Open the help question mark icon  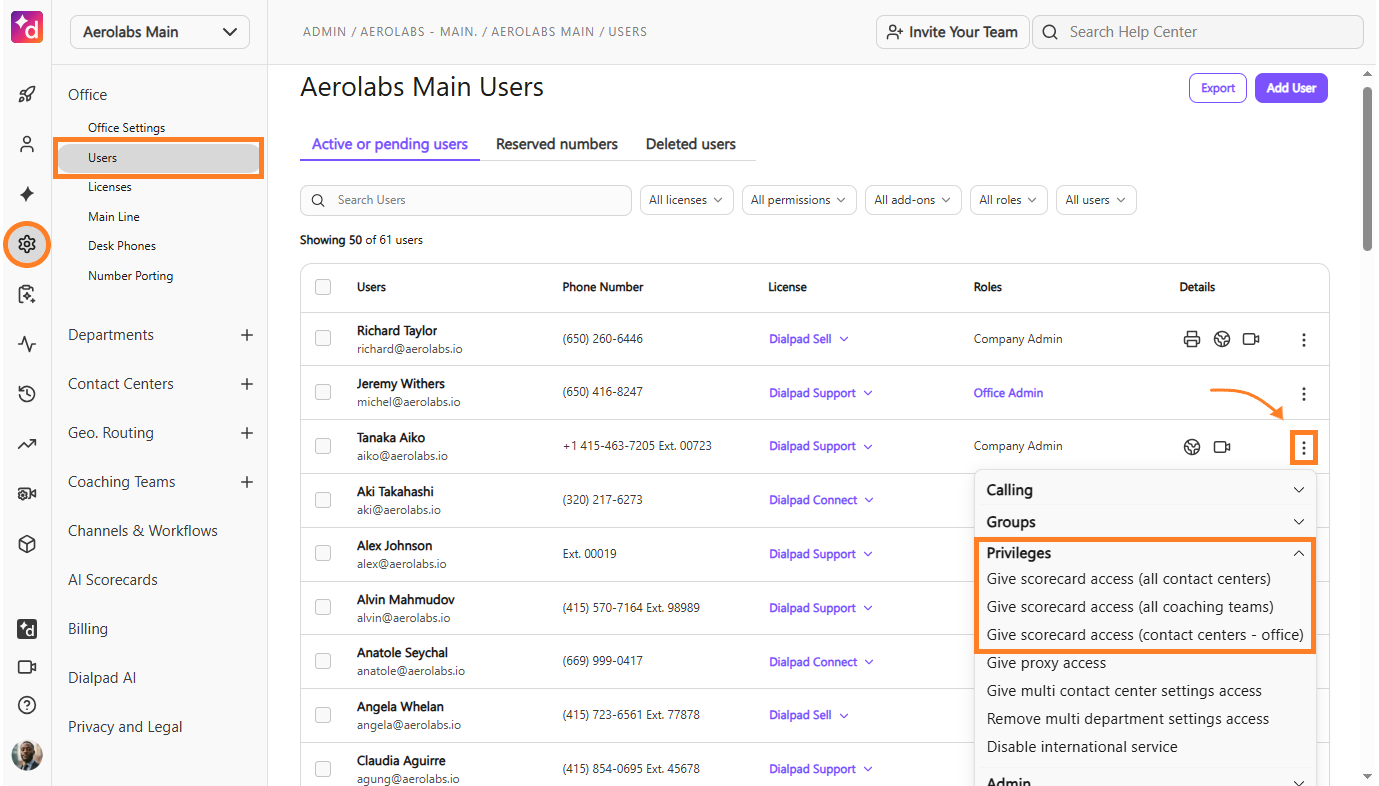tap(27, 705)
